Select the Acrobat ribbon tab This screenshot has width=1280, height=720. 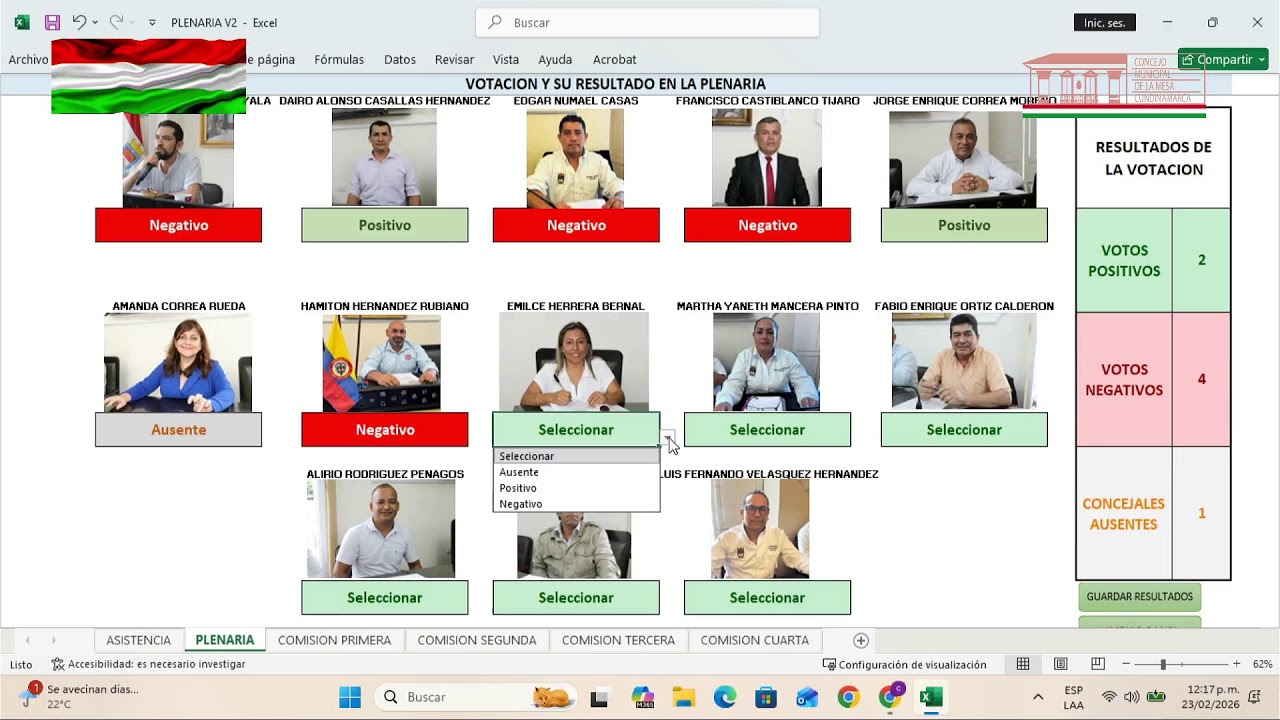click(614, 60)
